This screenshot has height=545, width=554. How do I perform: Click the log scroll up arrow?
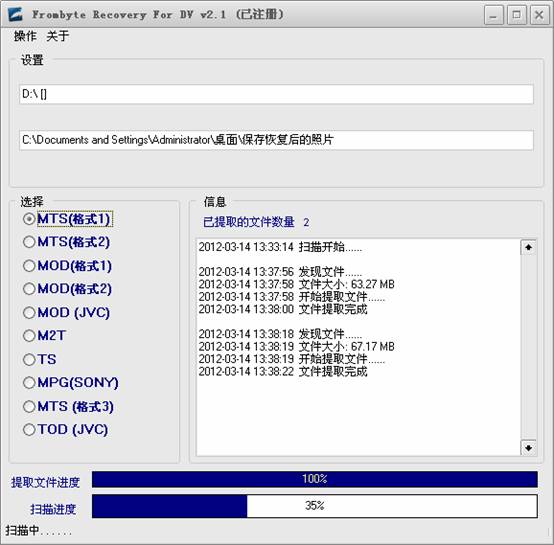[528, 248]
